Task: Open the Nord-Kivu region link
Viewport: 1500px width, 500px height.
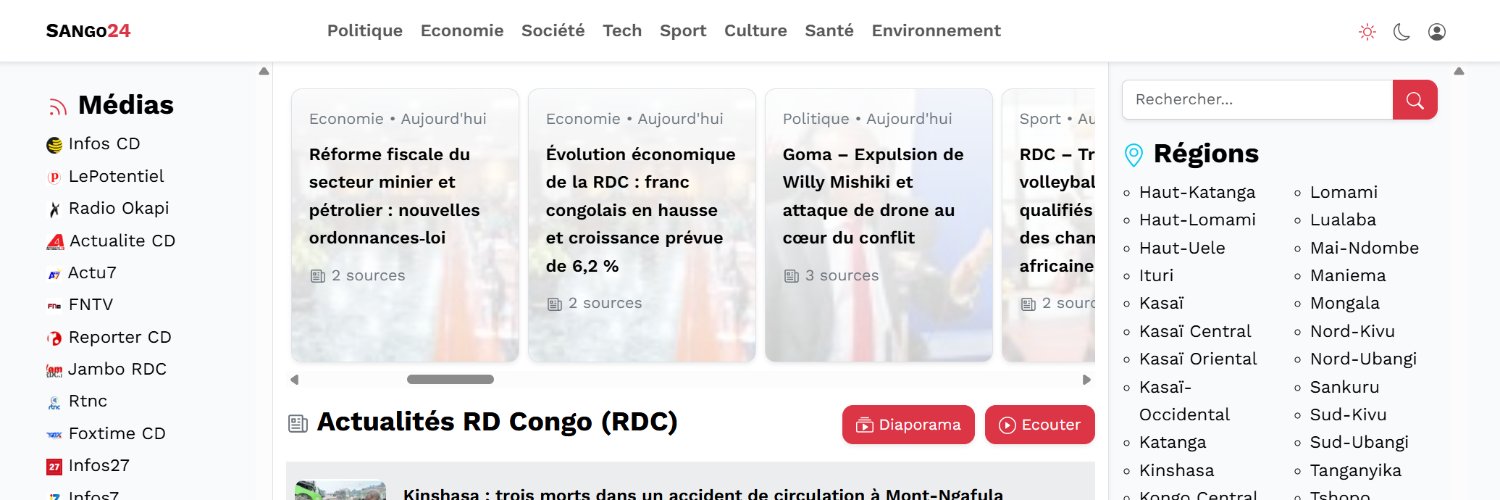Action: (1352, 331)
